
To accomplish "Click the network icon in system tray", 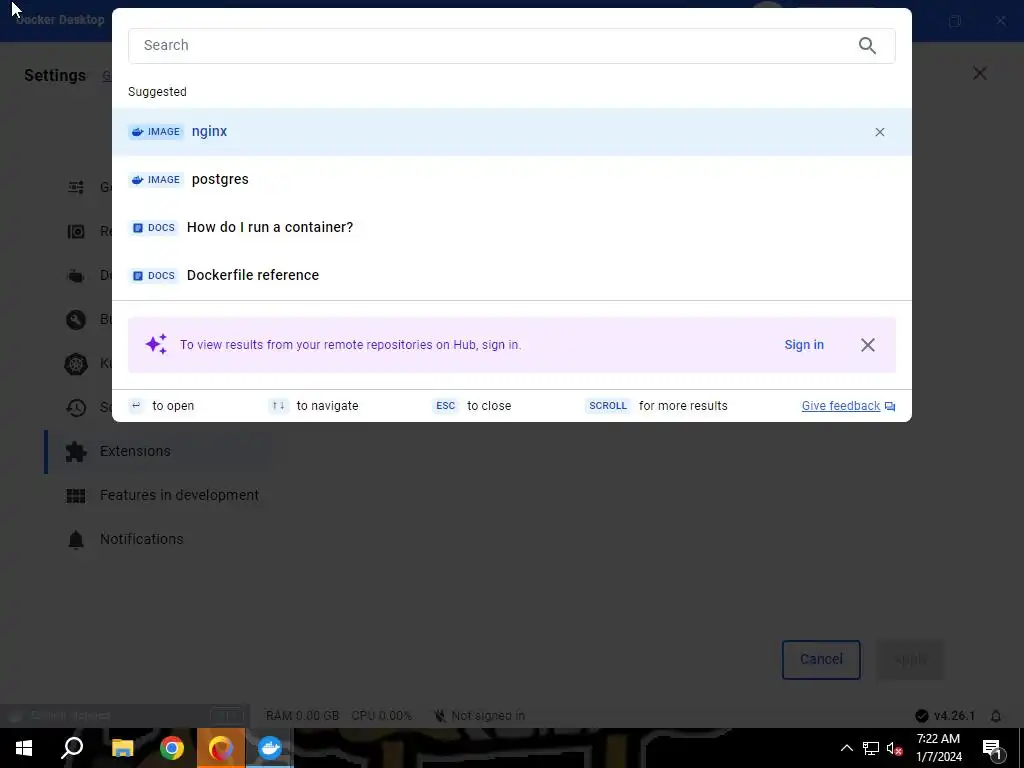I will pos(871,748).
